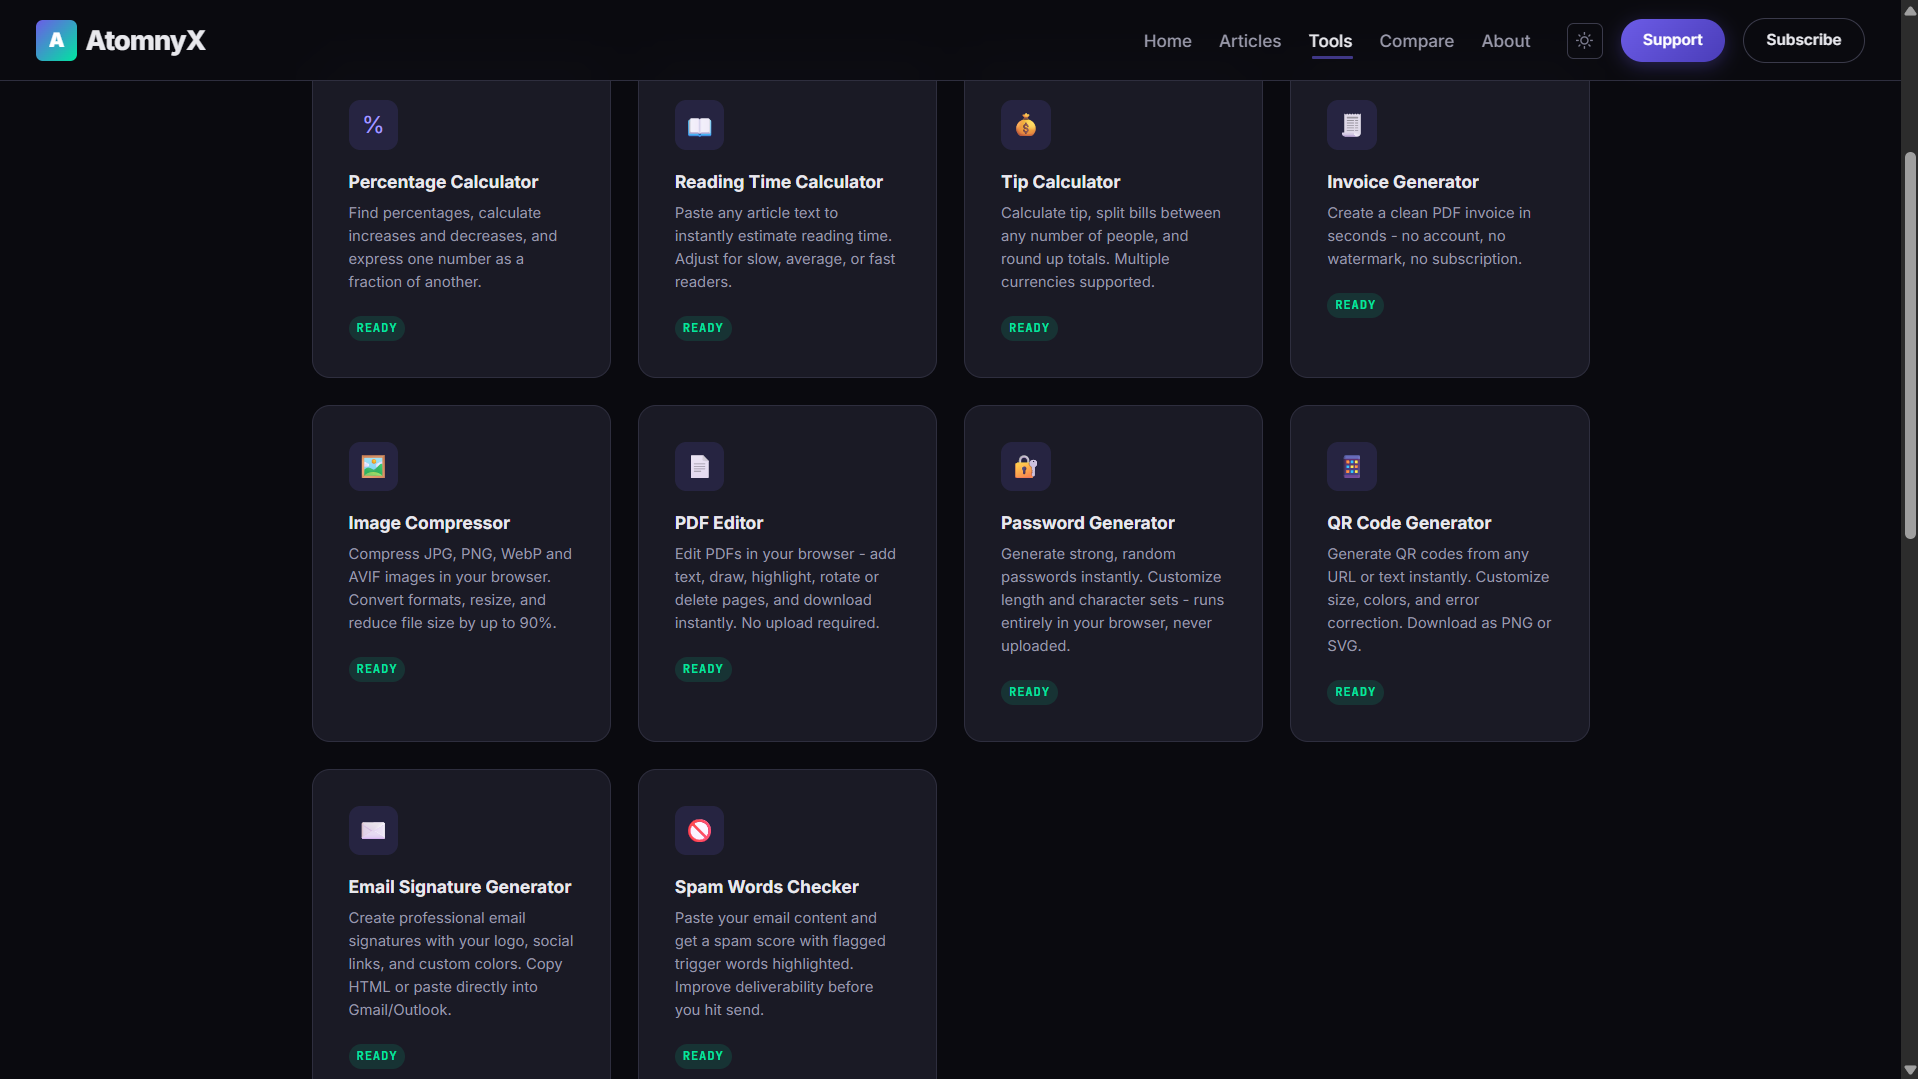Toggle the light/dark theme sun button

(1584, 41)
